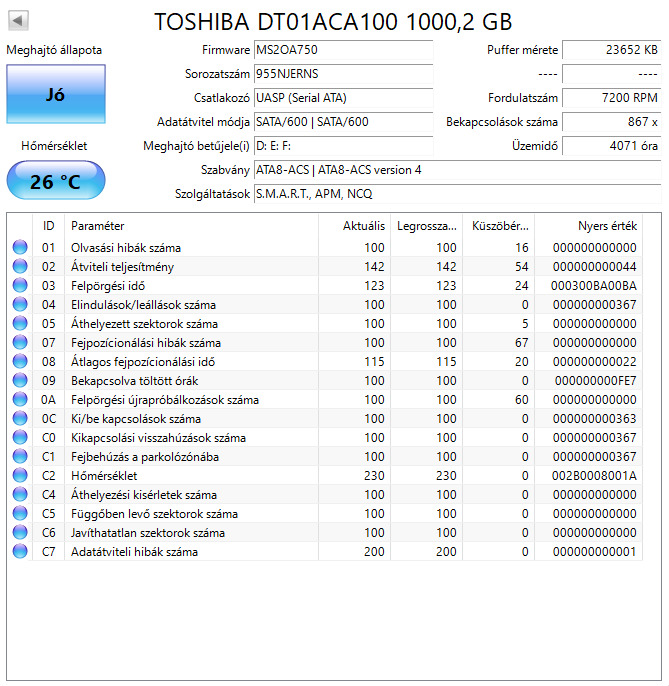Image resolution: width=669 pixels, height=686 pixels.
Task: Click the Küszöbér... column header
Action: tap(499, 226)
